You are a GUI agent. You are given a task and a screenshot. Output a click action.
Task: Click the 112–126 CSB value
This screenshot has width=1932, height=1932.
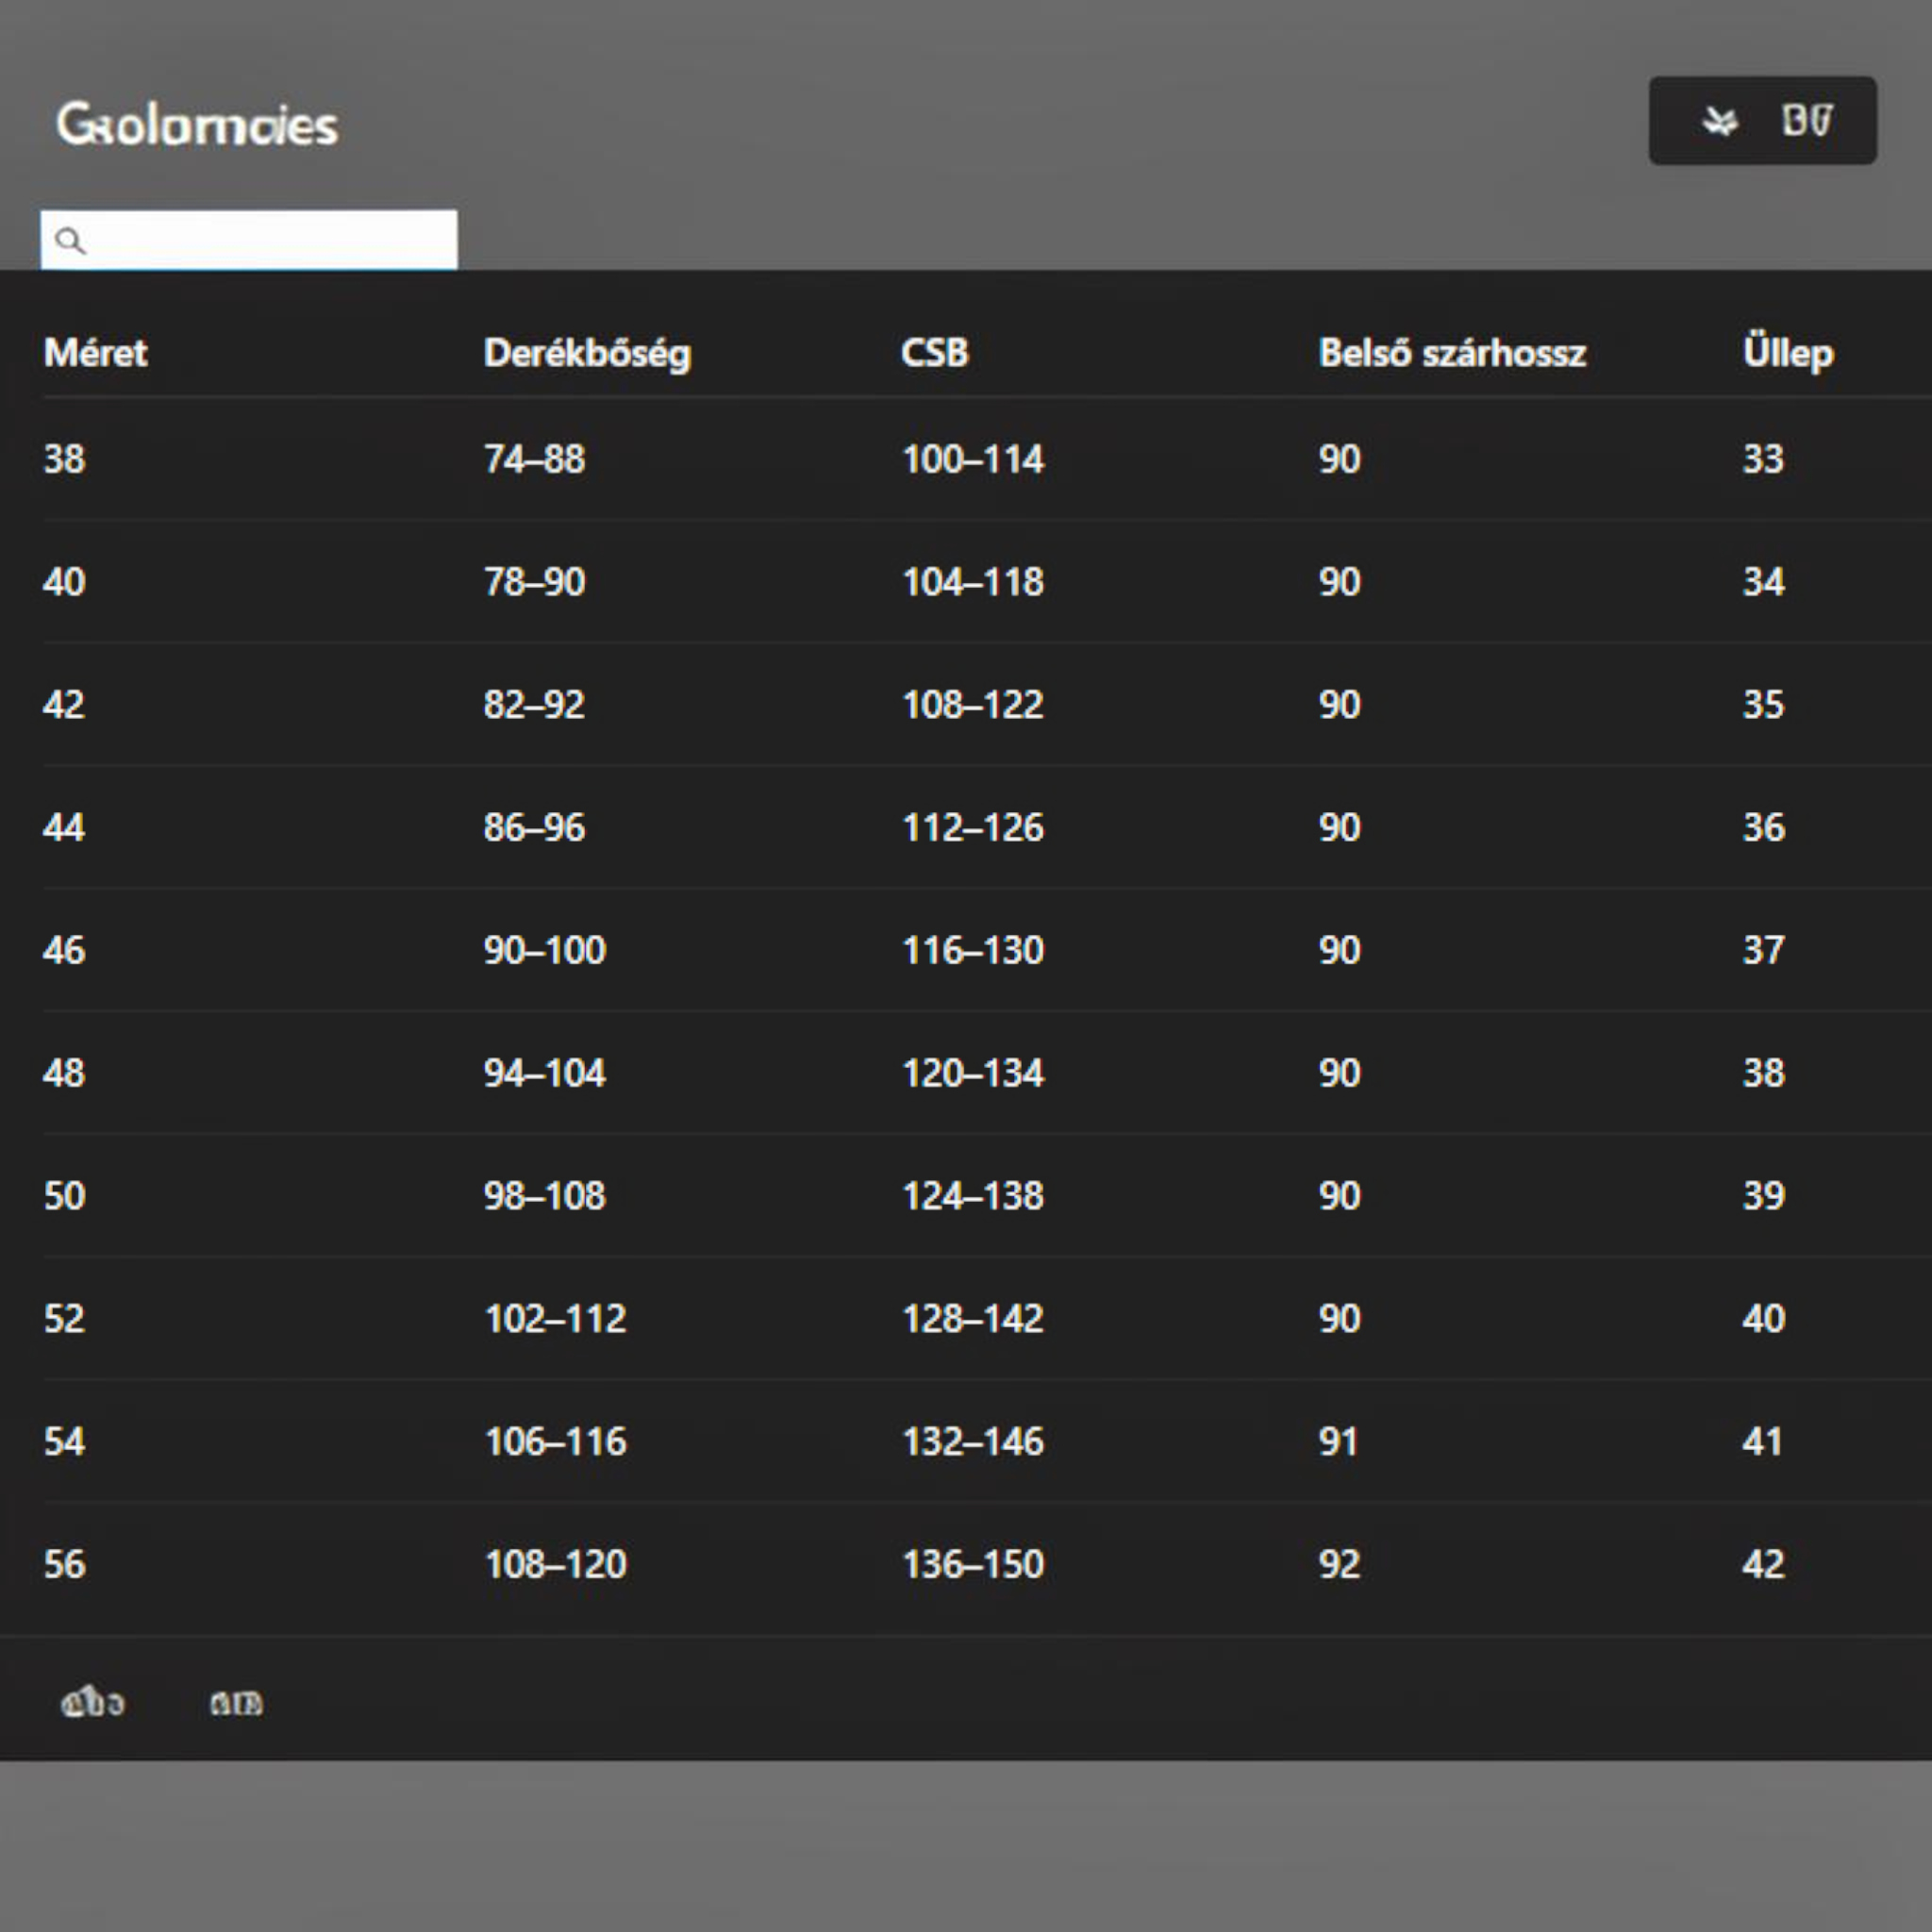[x=973, y=827]
